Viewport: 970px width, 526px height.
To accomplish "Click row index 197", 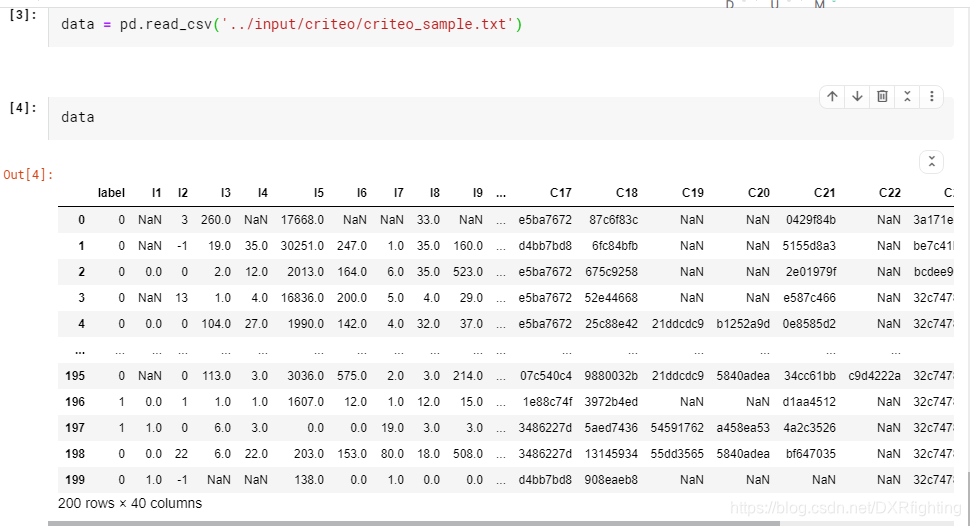I will tap(75, 428).
